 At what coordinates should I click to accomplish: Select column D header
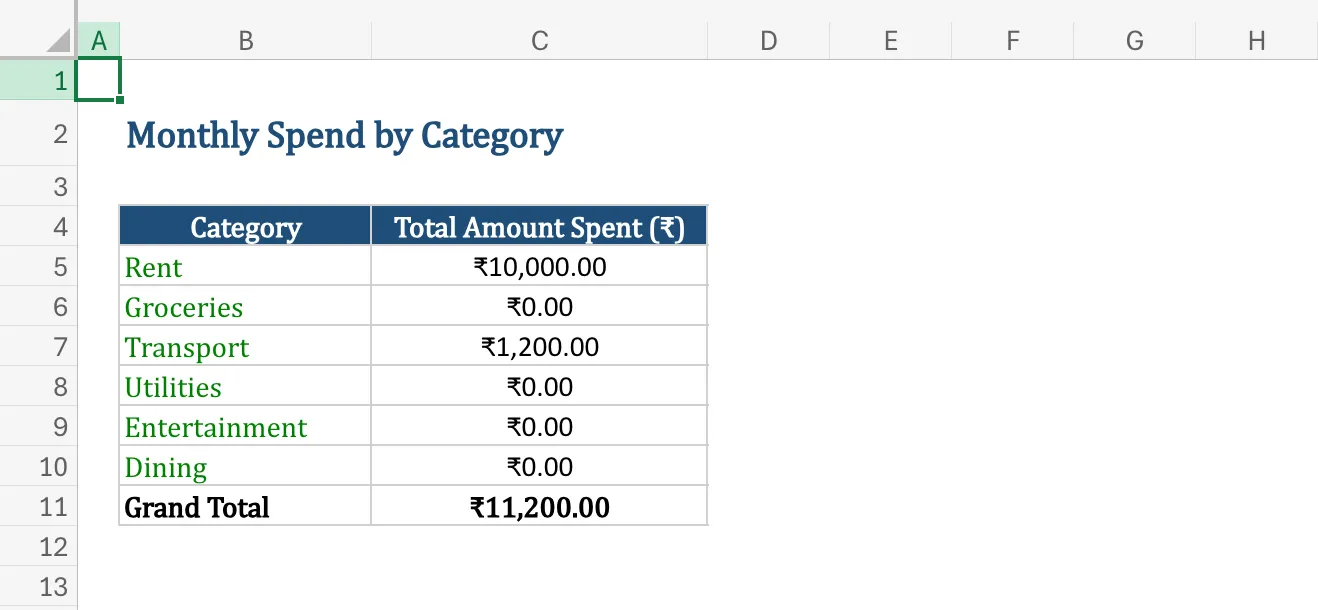[768, 40]
